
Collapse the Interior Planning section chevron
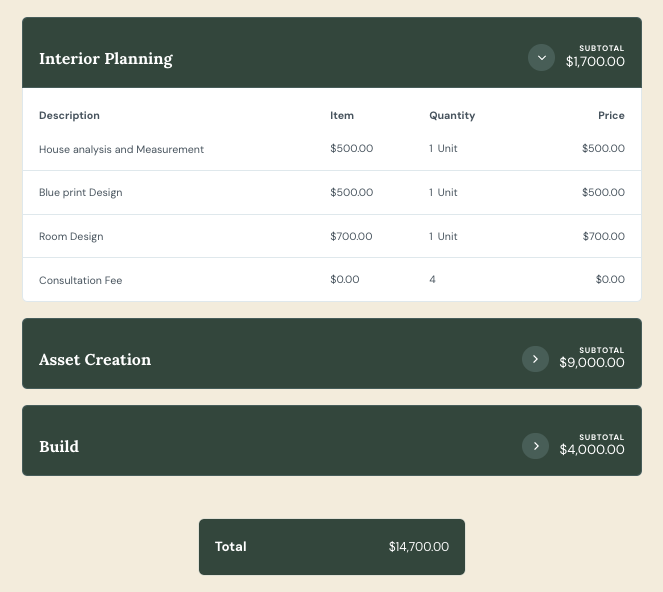tap(541, 58)
